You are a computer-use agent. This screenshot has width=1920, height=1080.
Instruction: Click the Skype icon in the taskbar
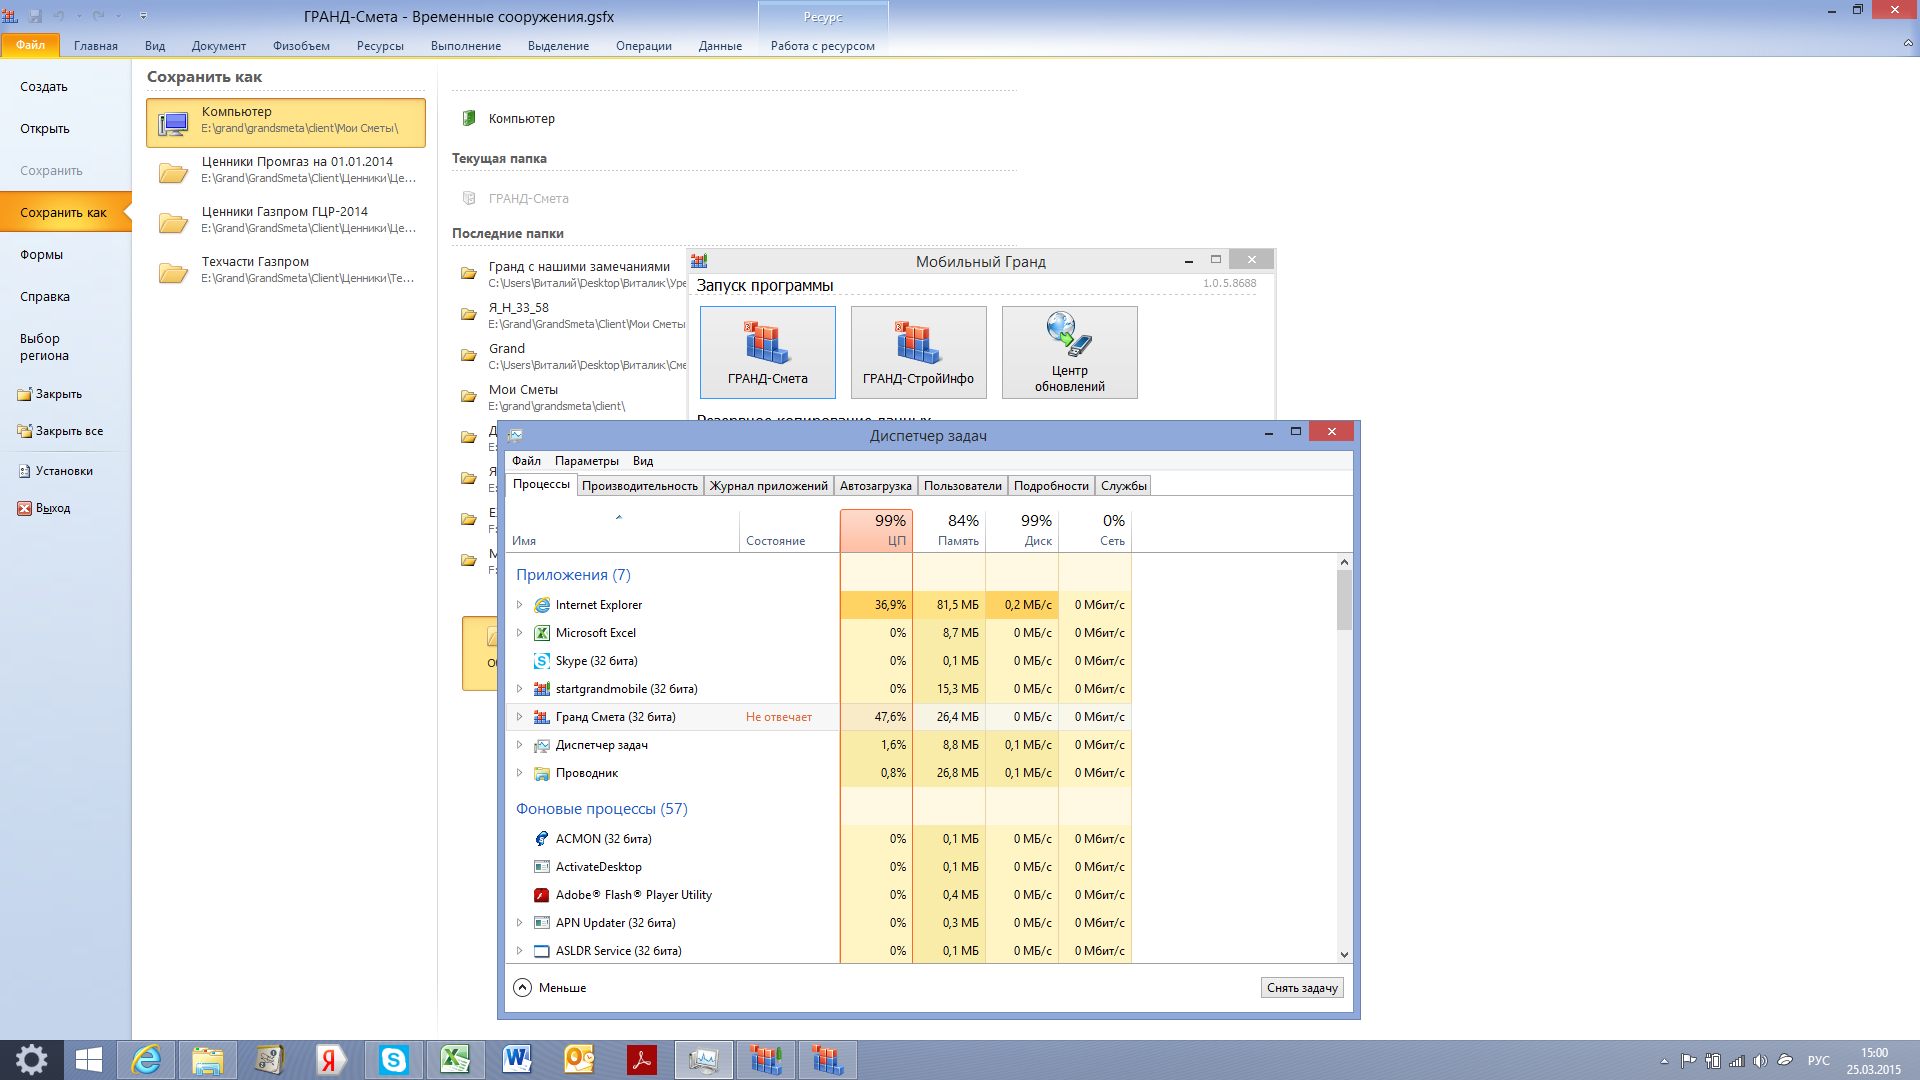pyautogui.click(x=393, y=1060)
